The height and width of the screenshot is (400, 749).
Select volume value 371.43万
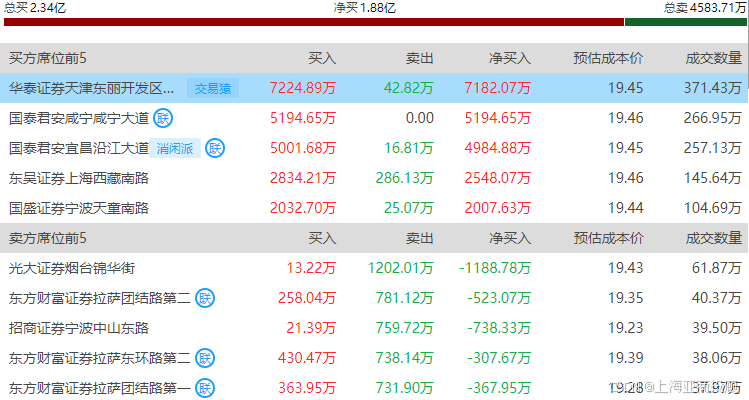pyautogui.click(x=712, y=88)
